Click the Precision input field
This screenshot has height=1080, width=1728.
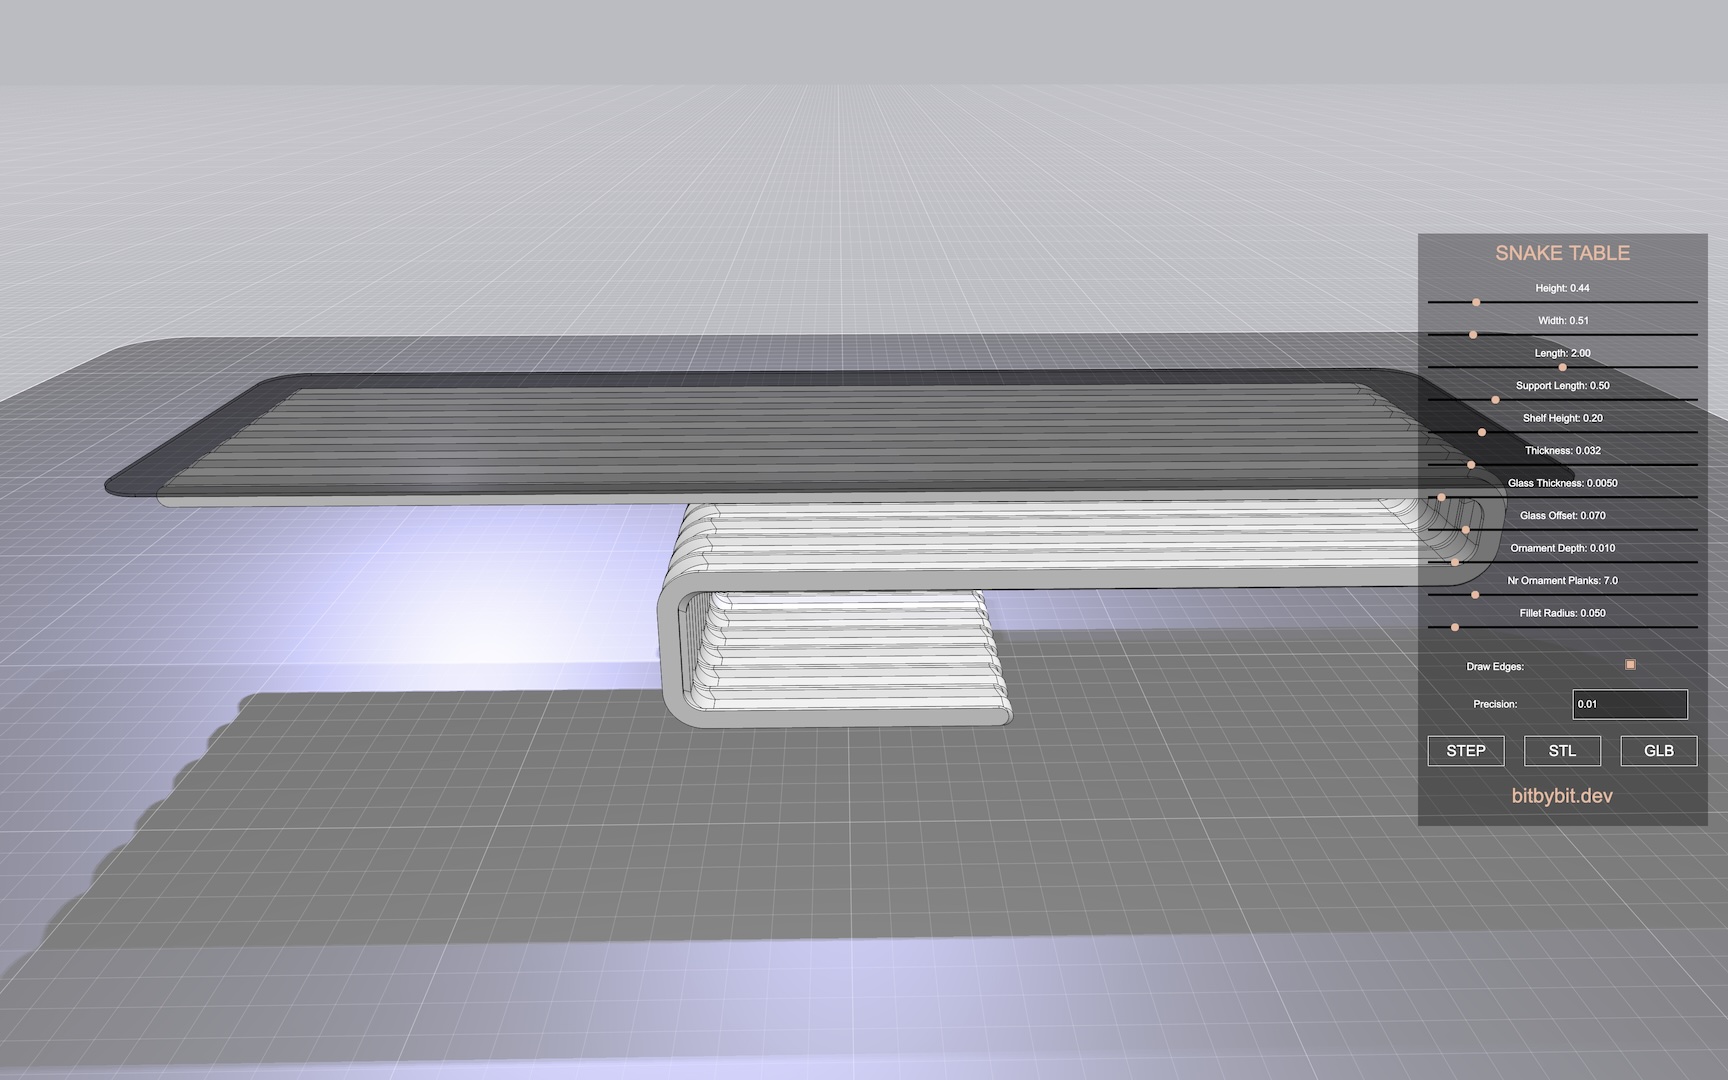[1630, 704]
